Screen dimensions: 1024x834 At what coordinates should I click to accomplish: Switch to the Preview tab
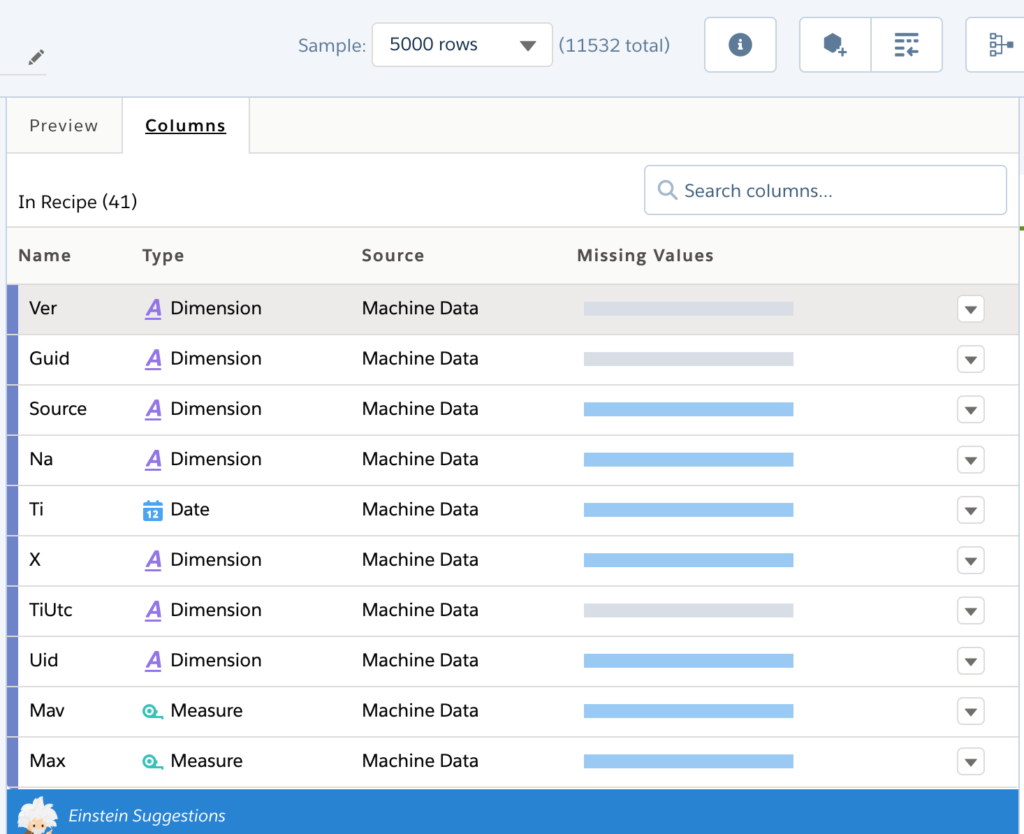coord(63,125)
